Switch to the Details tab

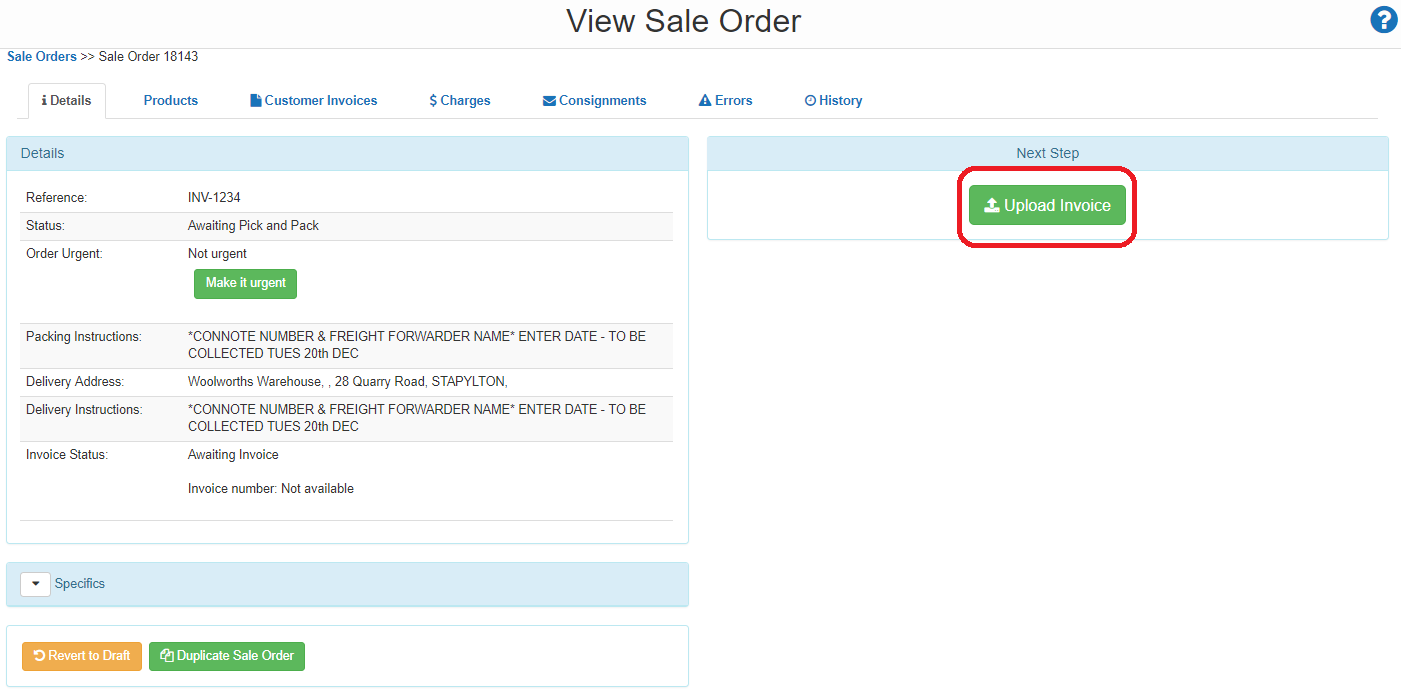coord(67,100)
